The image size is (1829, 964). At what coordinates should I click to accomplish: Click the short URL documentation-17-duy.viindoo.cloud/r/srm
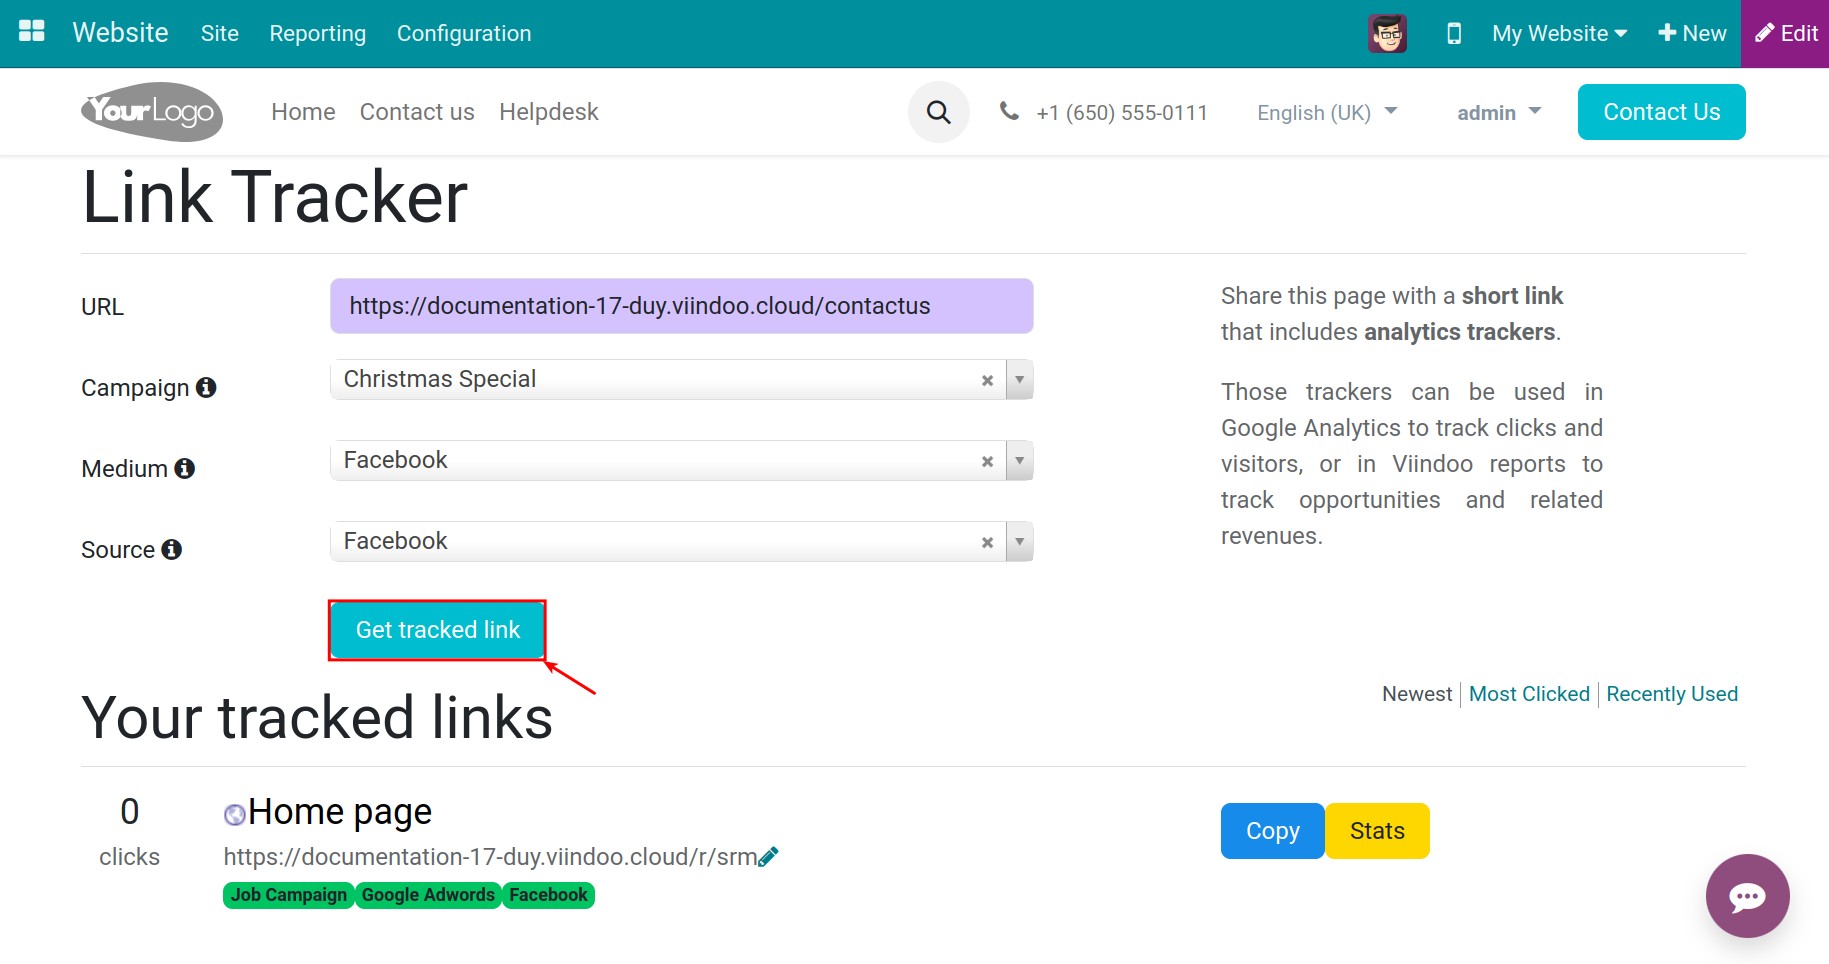point(490,857)
